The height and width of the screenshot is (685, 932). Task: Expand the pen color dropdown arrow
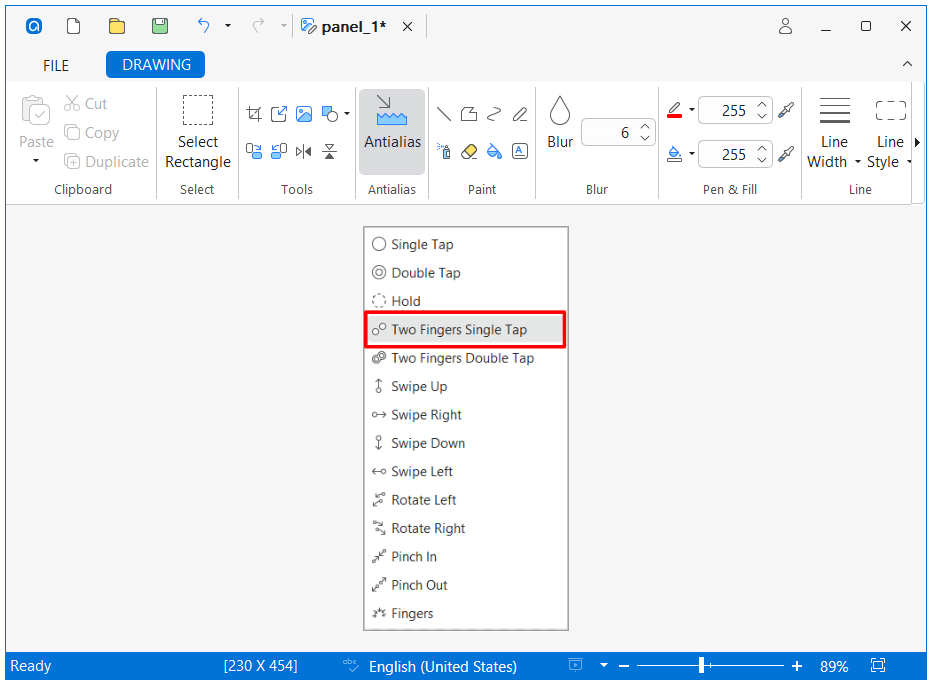[x=691, y=111]
